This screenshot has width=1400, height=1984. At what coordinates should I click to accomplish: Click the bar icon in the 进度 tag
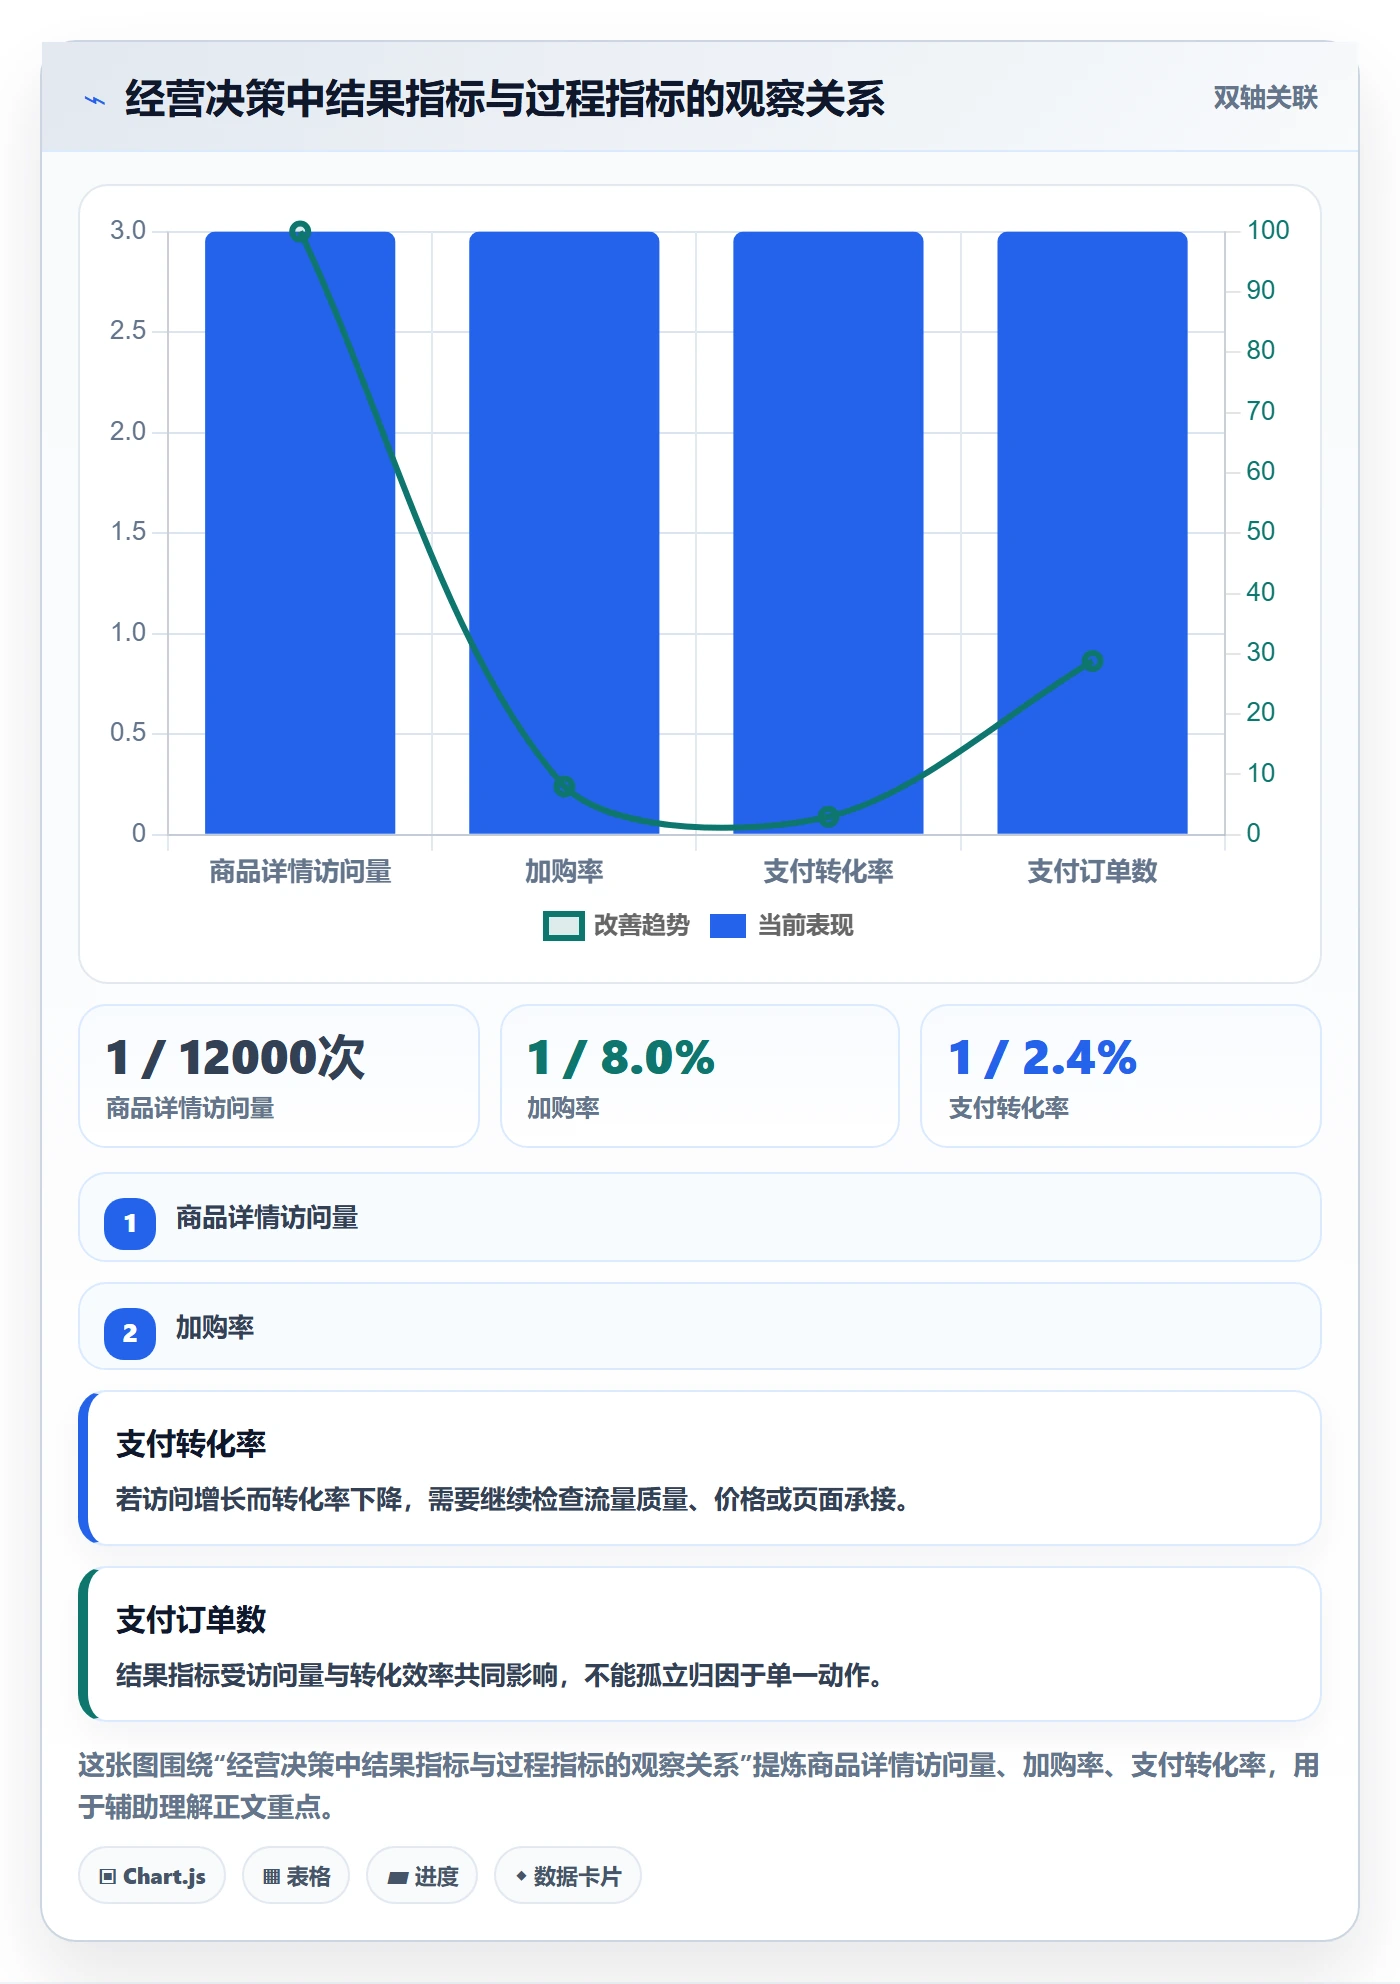[x=397, y=1878]
